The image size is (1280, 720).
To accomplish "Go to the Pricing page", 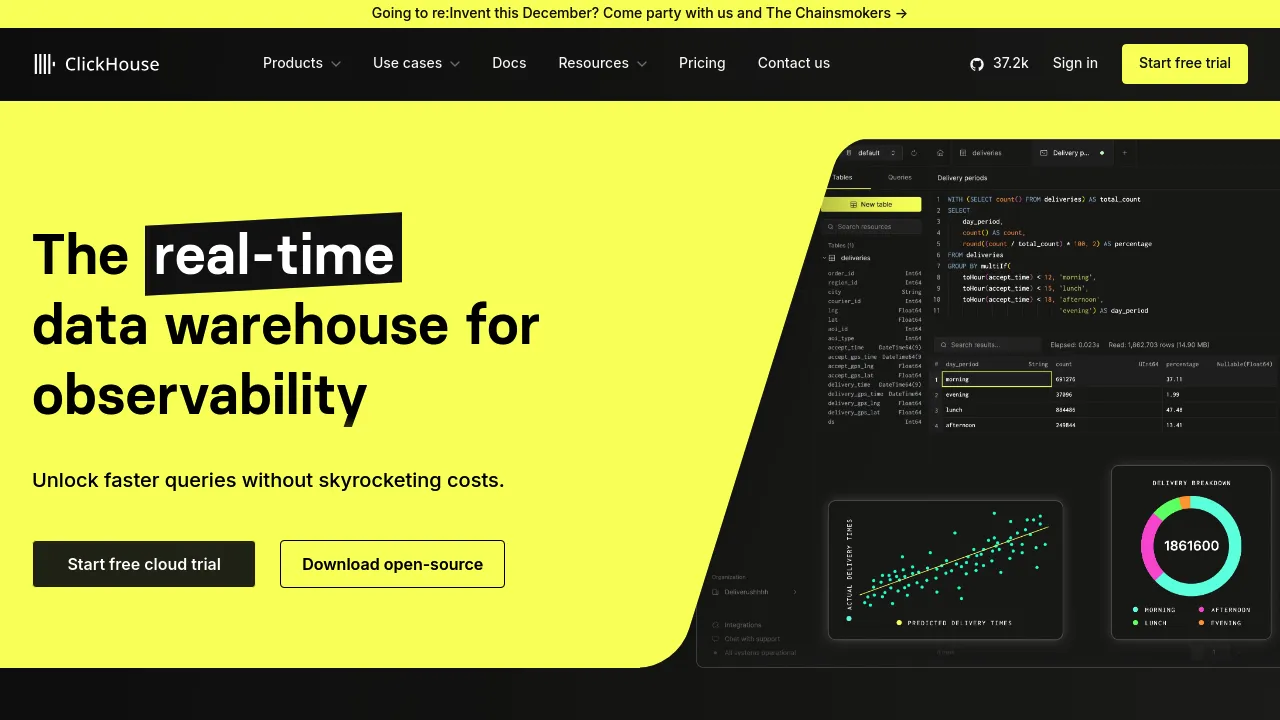I will click(x=702, y=63).
